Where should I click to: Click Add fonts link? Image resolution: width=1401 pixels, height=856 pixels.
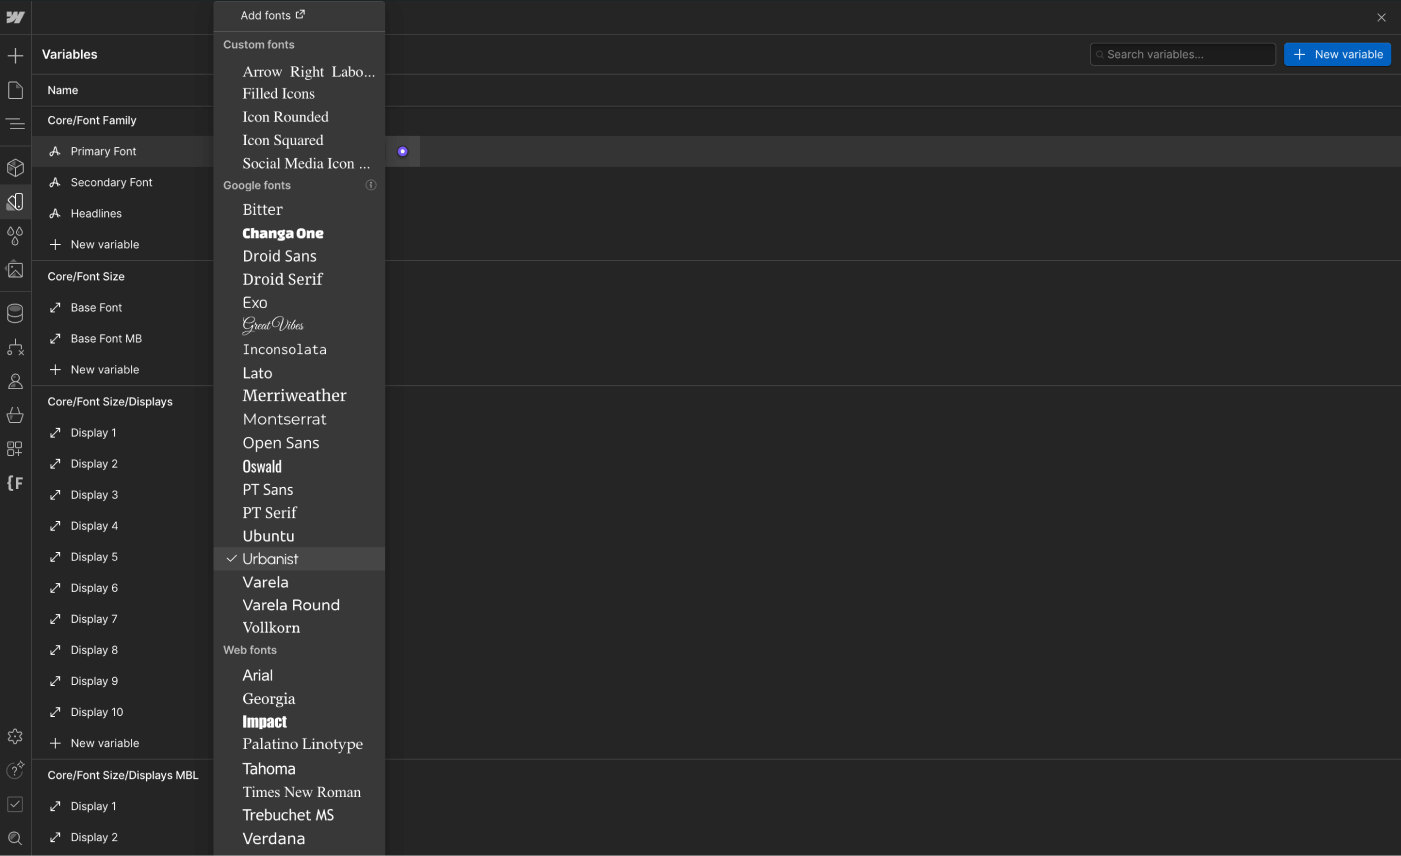pos(273,15)
